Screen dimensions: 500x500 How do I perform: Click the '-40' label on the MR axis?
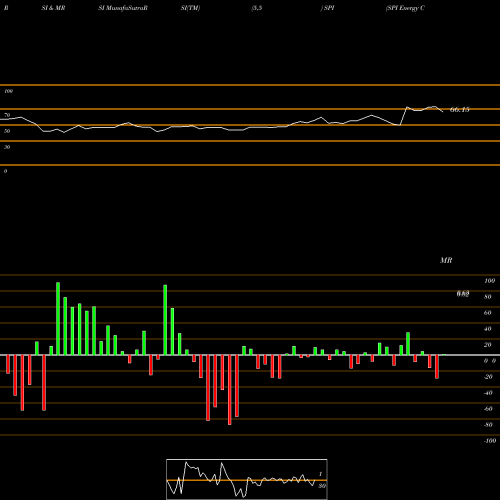point(488,393)
